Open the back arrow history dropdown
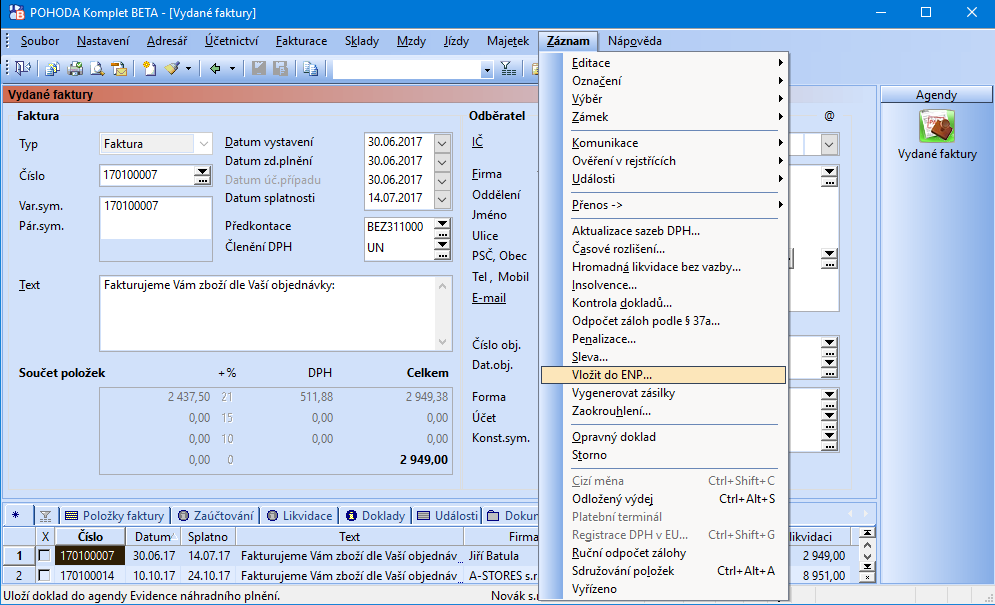The image size is (995, 605). 232,68
